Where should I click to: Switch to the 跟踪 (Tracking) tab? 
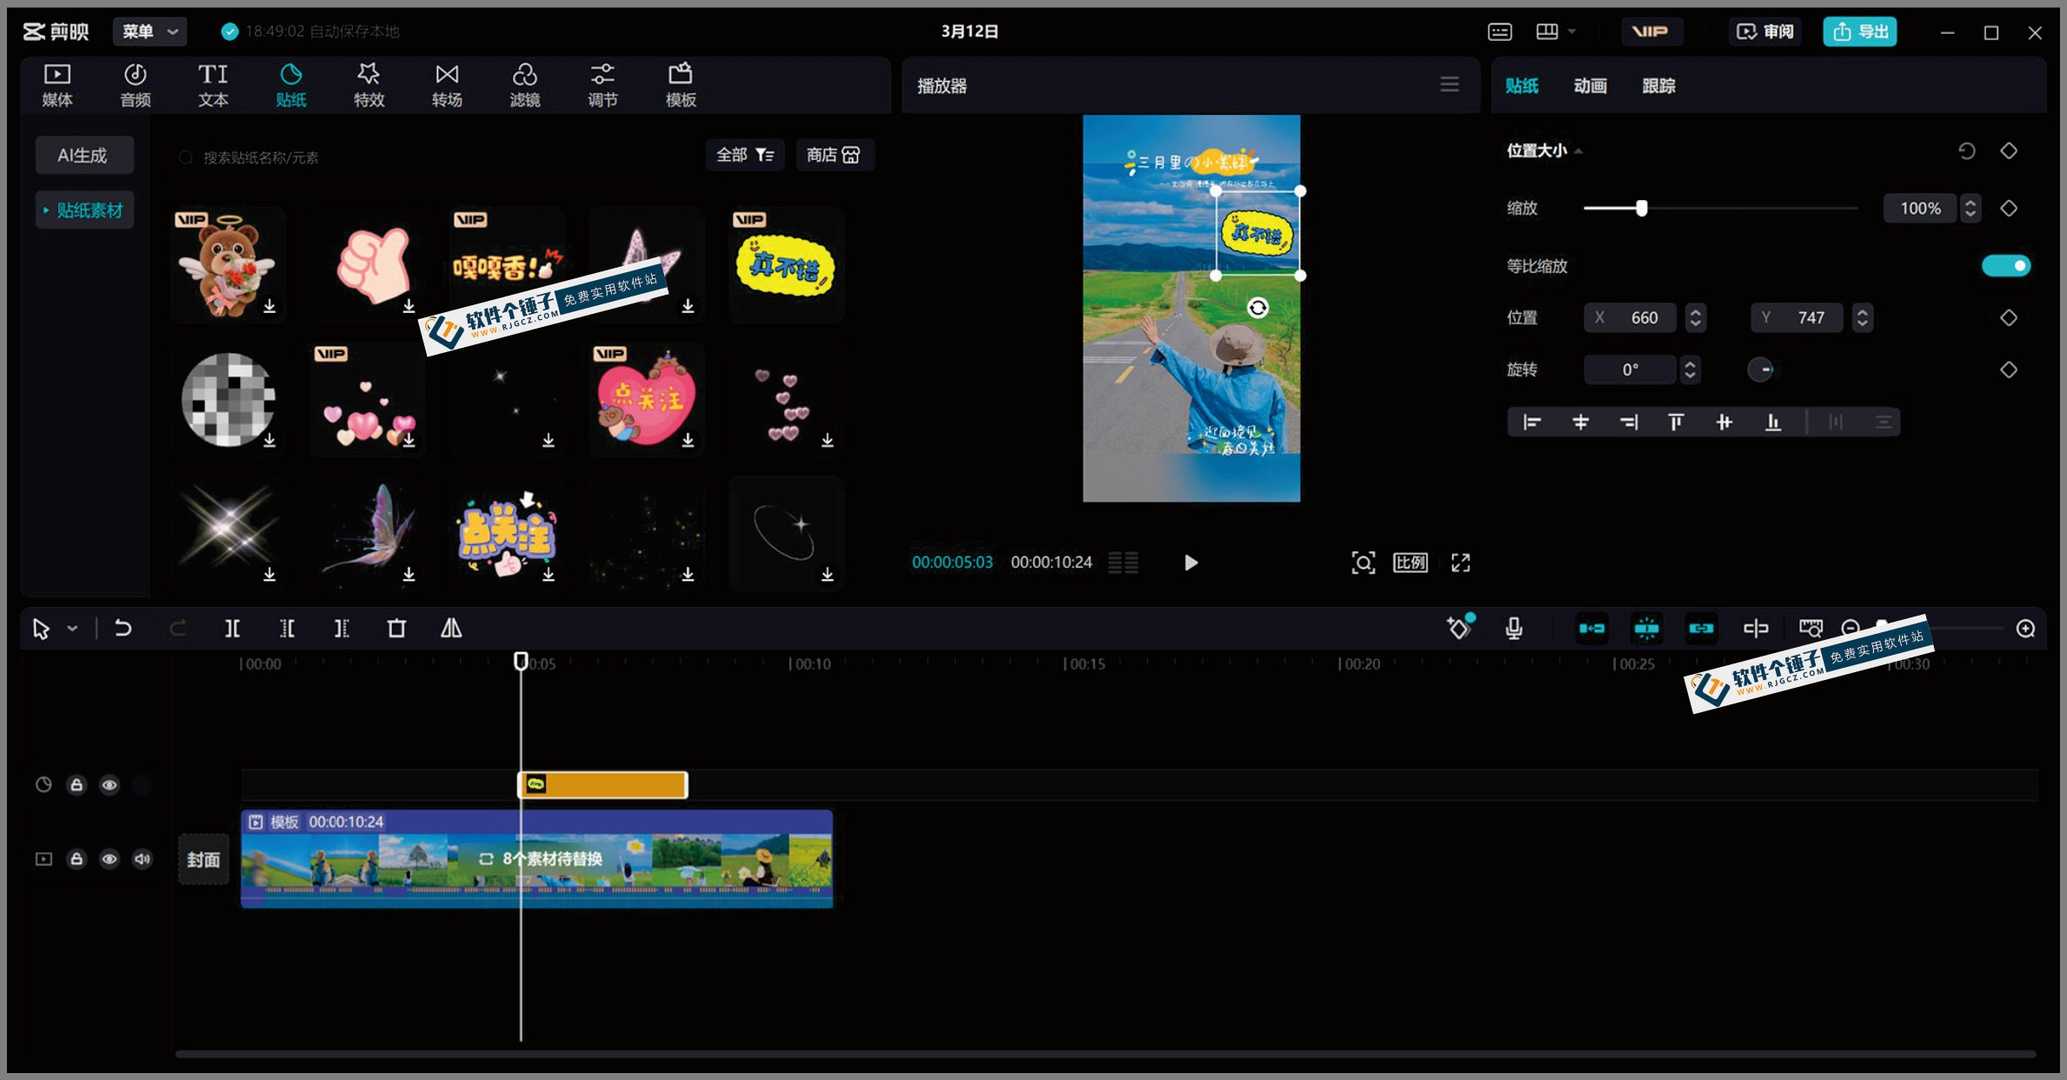point(1658,86)
